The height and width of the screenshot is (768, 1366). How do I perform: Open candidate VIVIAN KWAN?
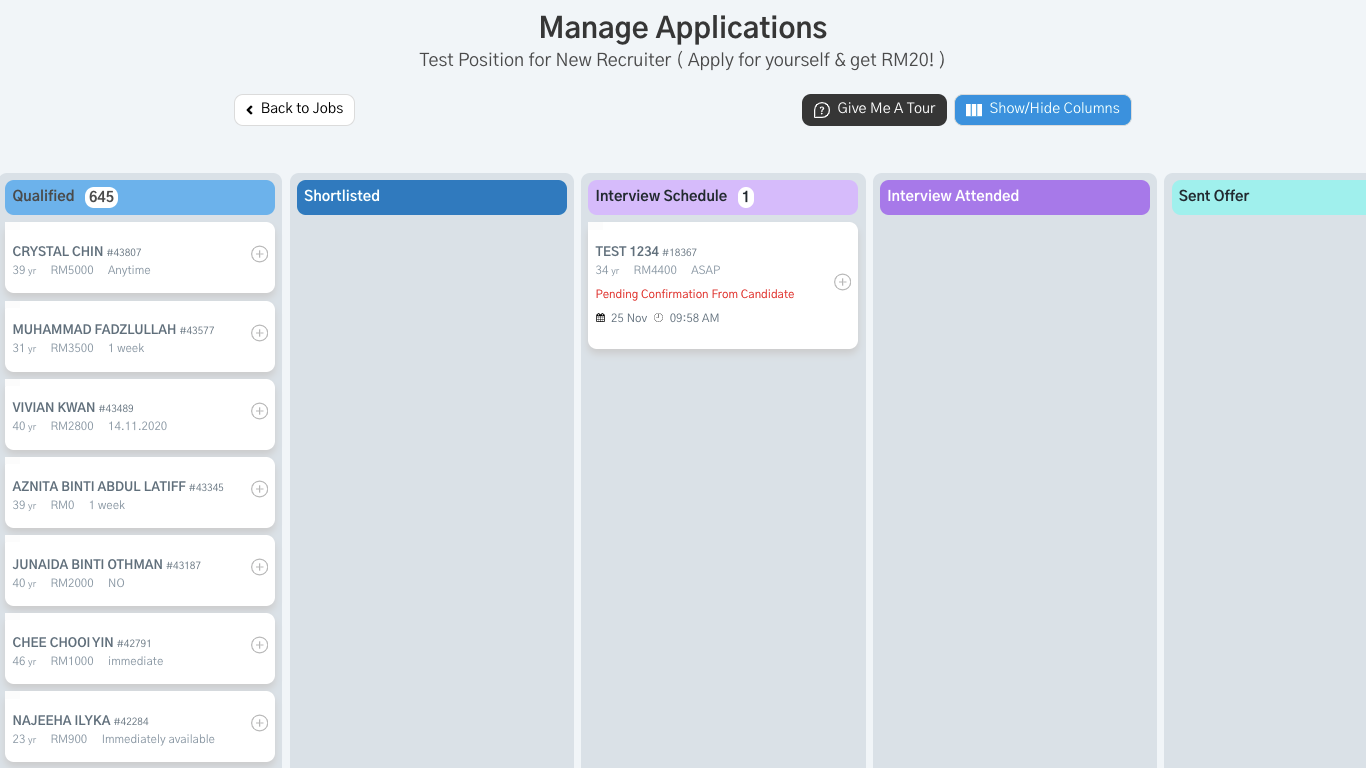click(54, 408)
